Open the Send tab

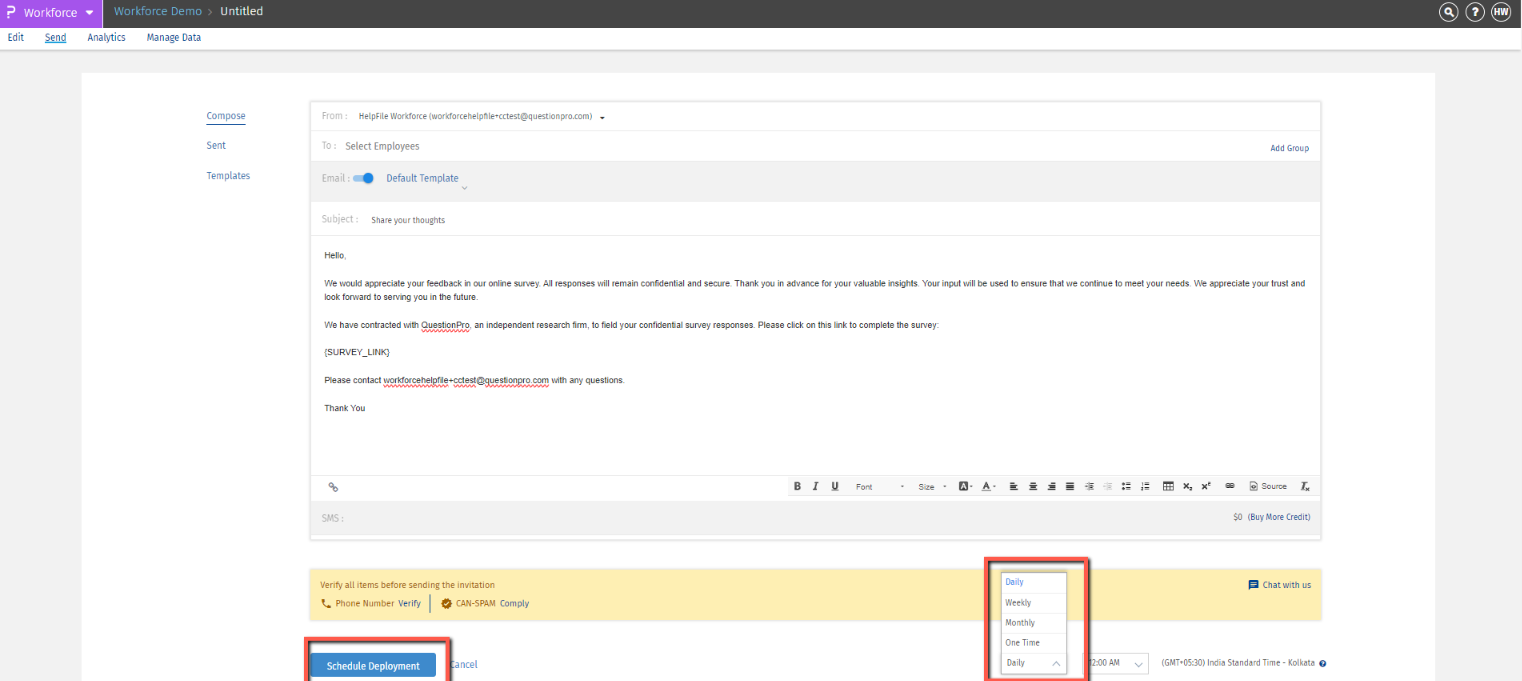point(55,38)
